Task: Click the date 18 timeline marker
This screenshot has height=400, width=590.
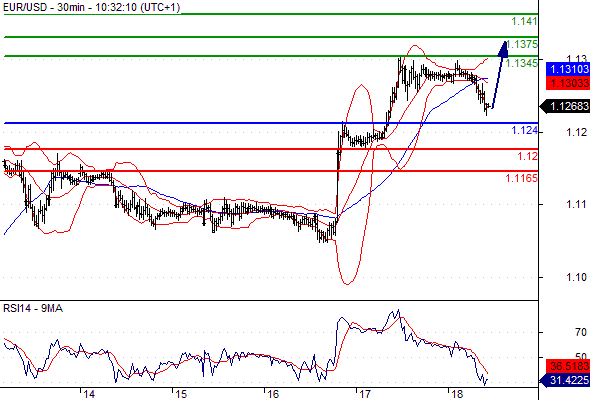Action: (x=456, y=394)
